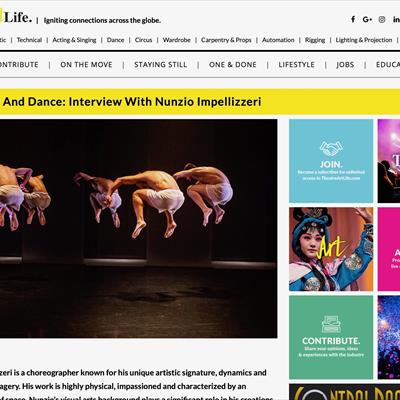
Task: Open the Wardrobe category link
Action: 177,40
